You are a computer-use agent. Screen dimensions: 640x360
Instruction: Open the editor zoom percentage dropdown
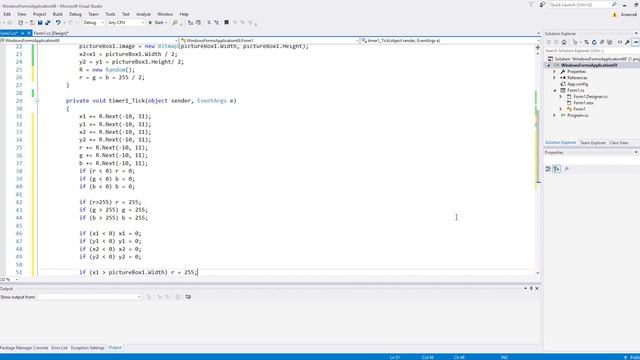[16, 280]
